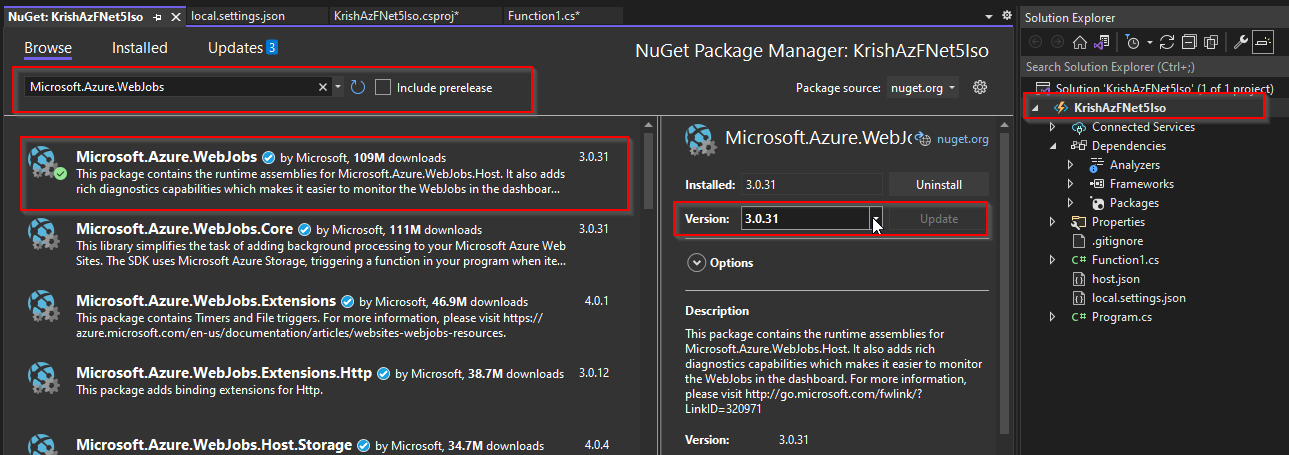This screenshot has width=1289, height=455.
Task: Open Properties wrench icon in Solution Explorer
Action: (1241, 42)
